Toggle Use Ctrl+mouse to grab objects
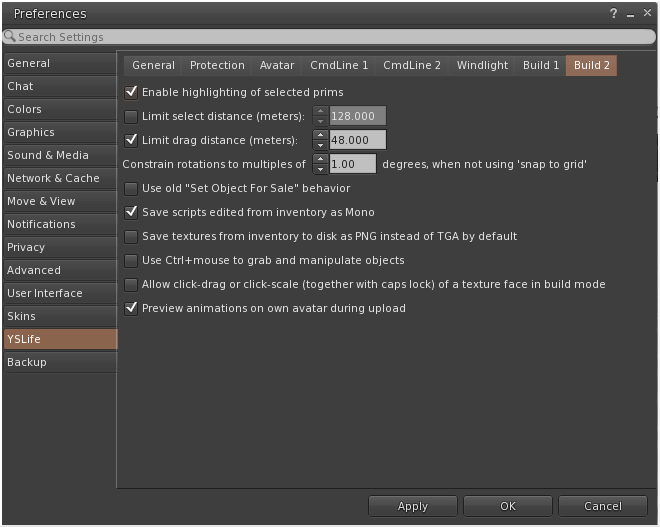 tap(131, 260)
